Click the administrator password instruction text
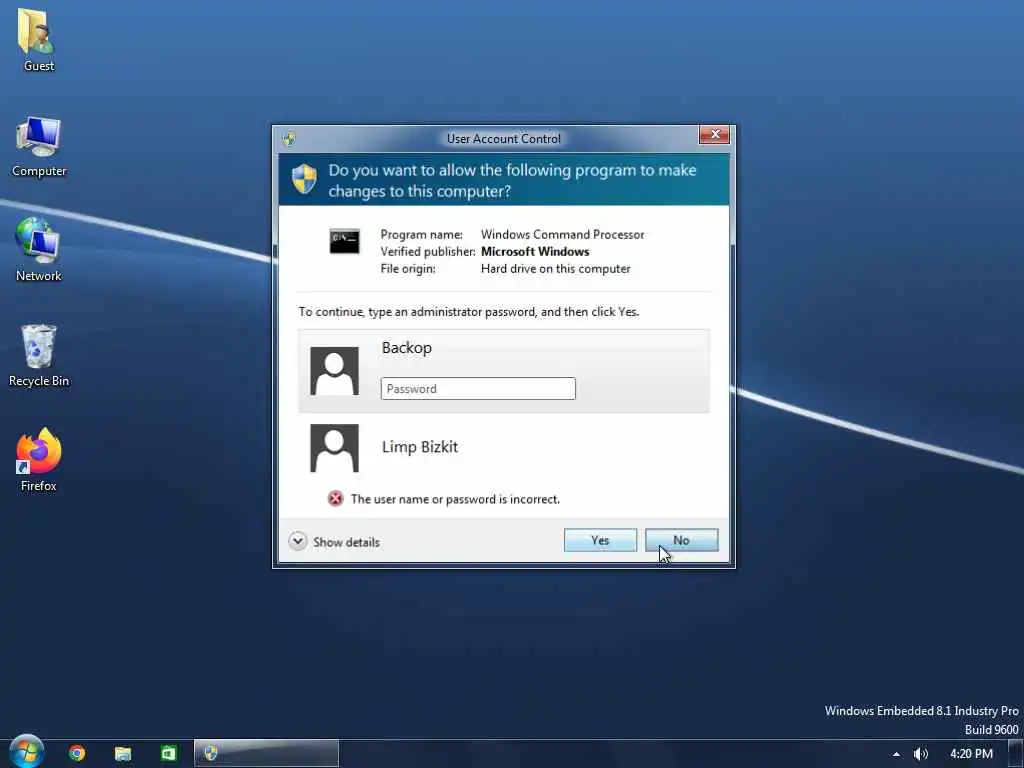Viewport: 1024px width, 768px height. [x=469, y=312]
